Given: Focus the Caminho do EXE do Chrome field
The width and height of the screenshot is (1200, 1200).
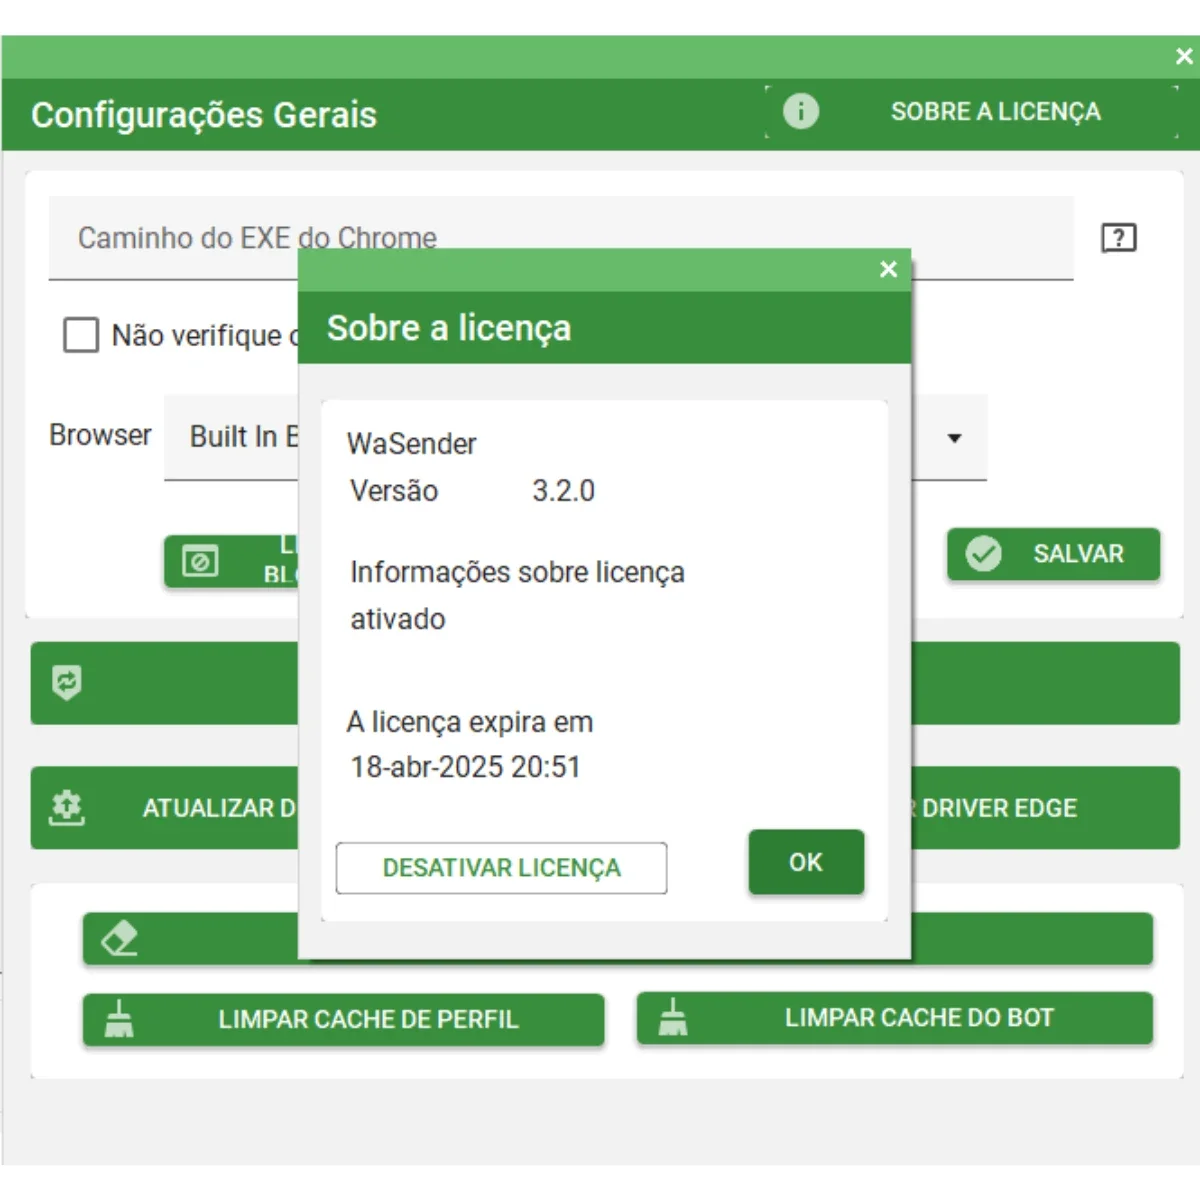Looking at the screenshot, I should point(560,238).
